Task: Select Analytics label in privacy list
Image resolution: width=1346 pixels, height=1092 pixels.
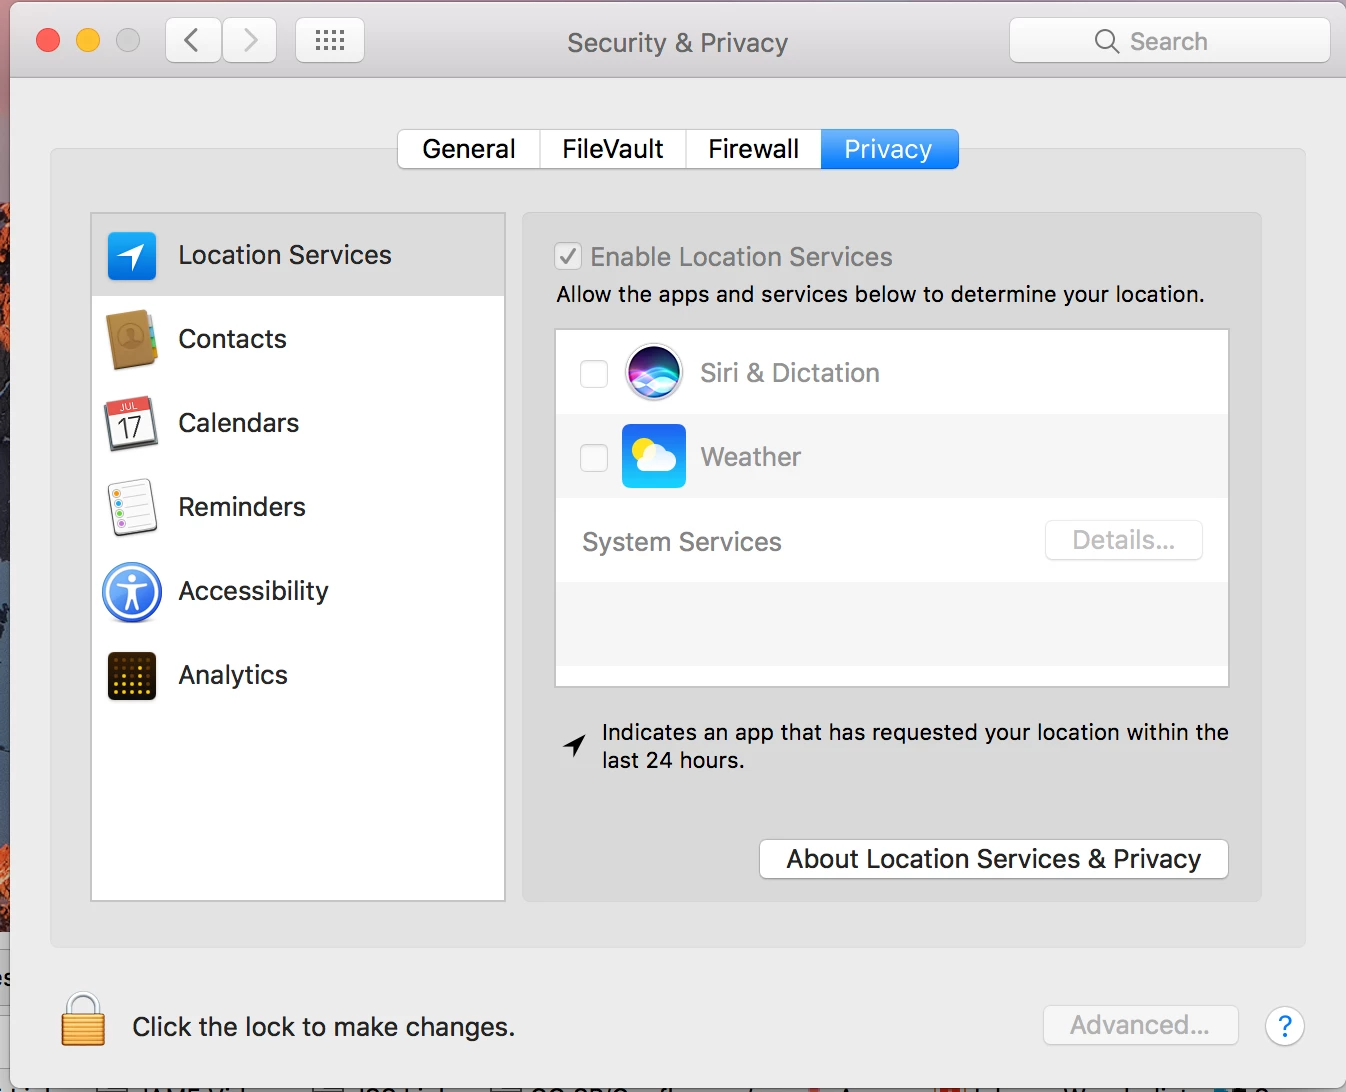Action: (x=233, y=676)
